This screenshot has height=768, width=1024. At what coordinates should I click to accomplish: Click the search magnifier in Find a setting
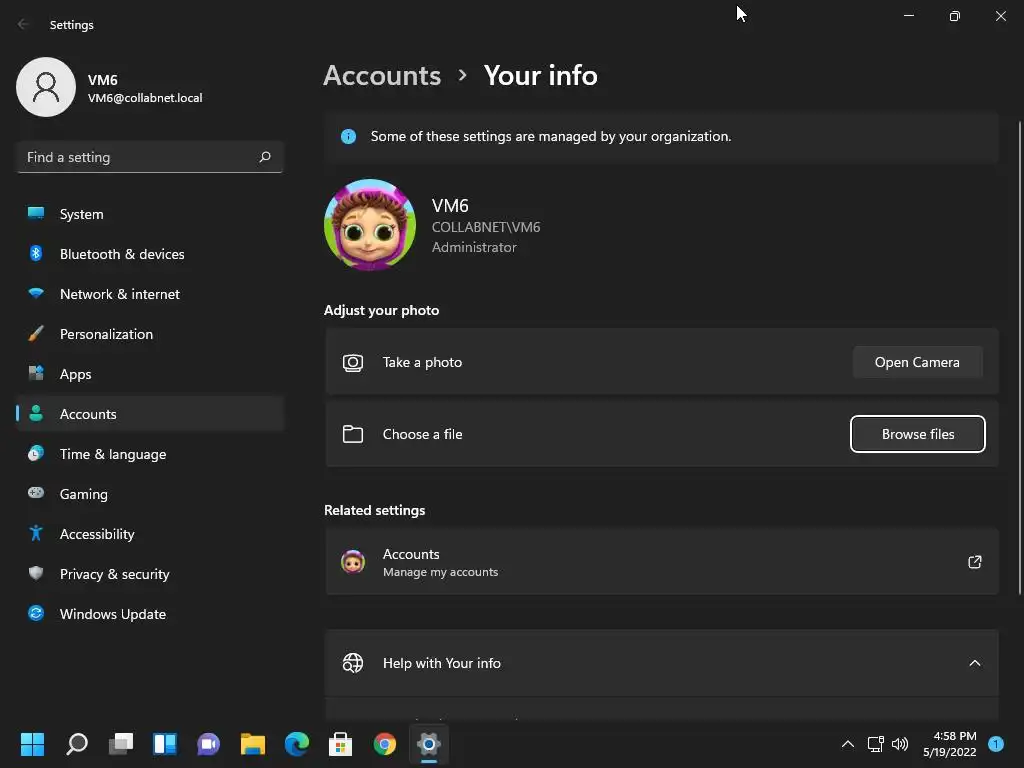[x=265, y=157]
